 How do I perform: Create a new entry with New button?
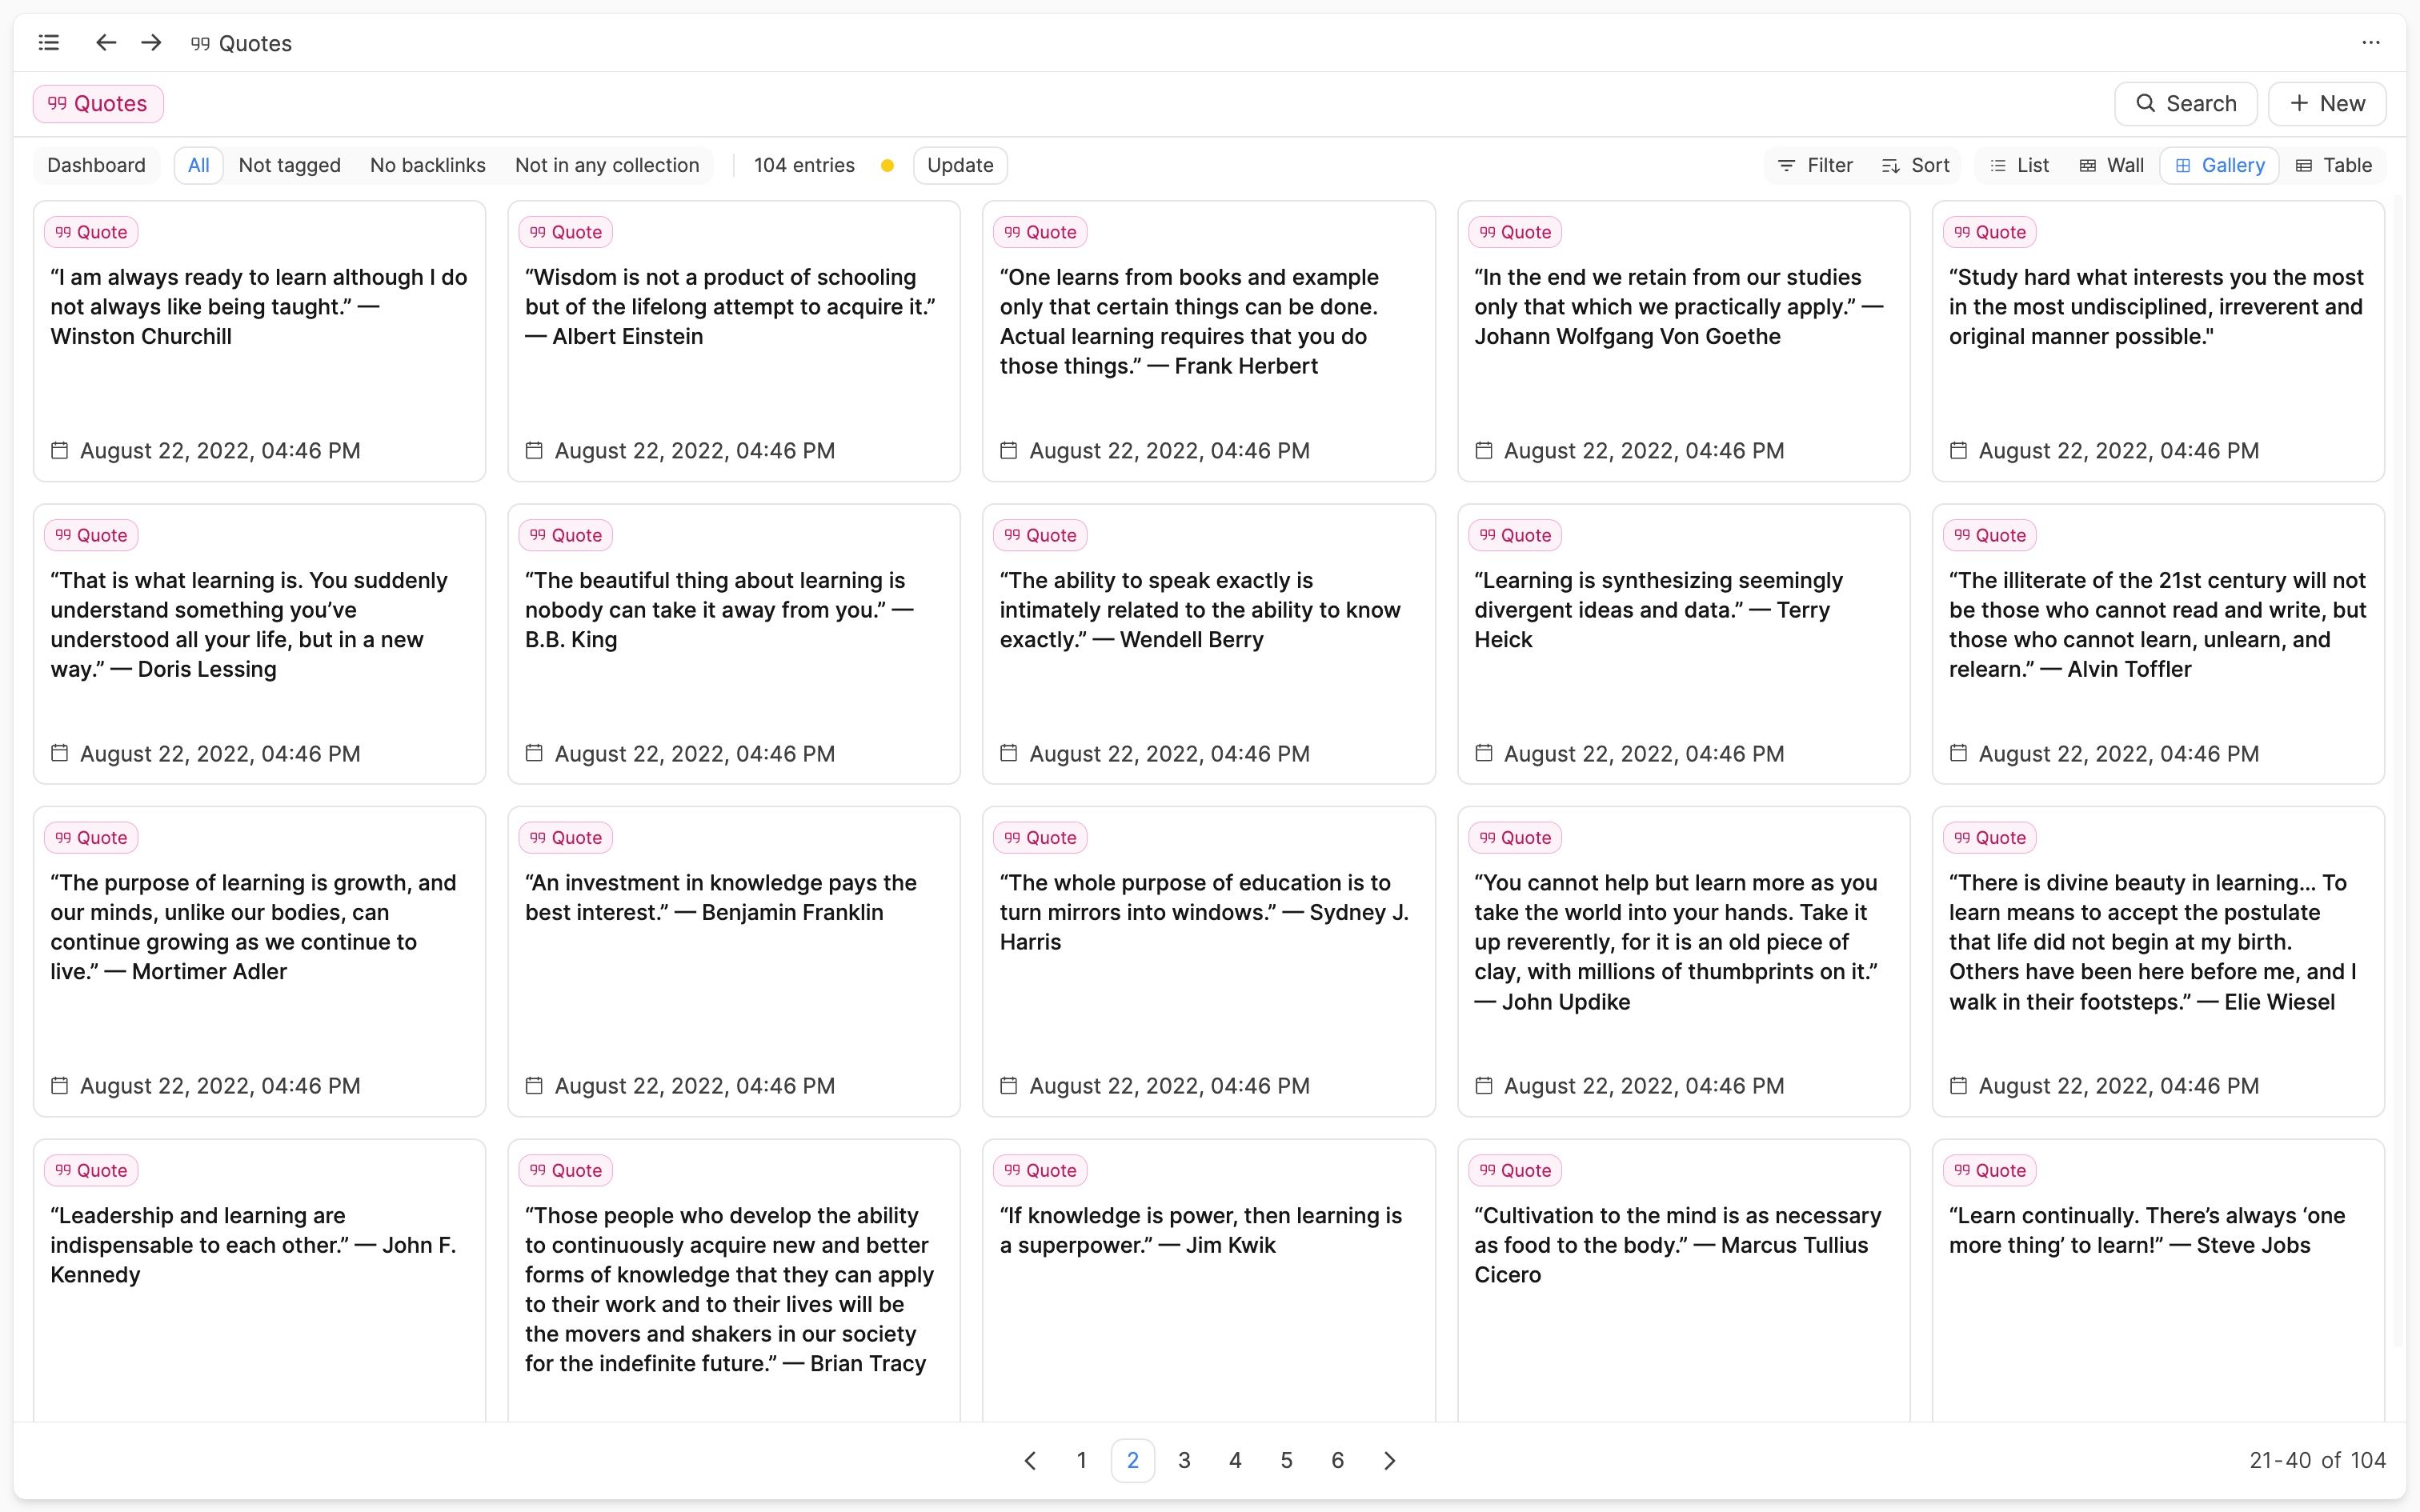pos(2327,103)
